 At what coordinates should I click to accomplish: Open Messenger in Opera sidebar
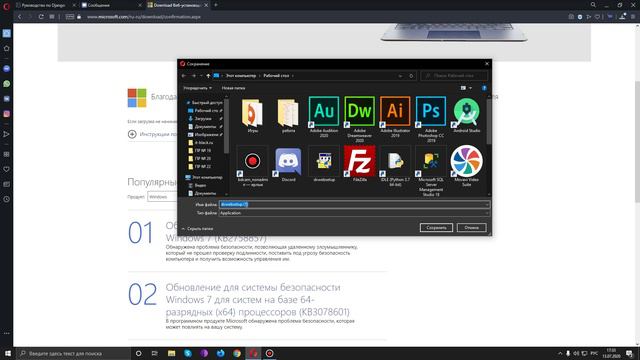click(7, 69)
